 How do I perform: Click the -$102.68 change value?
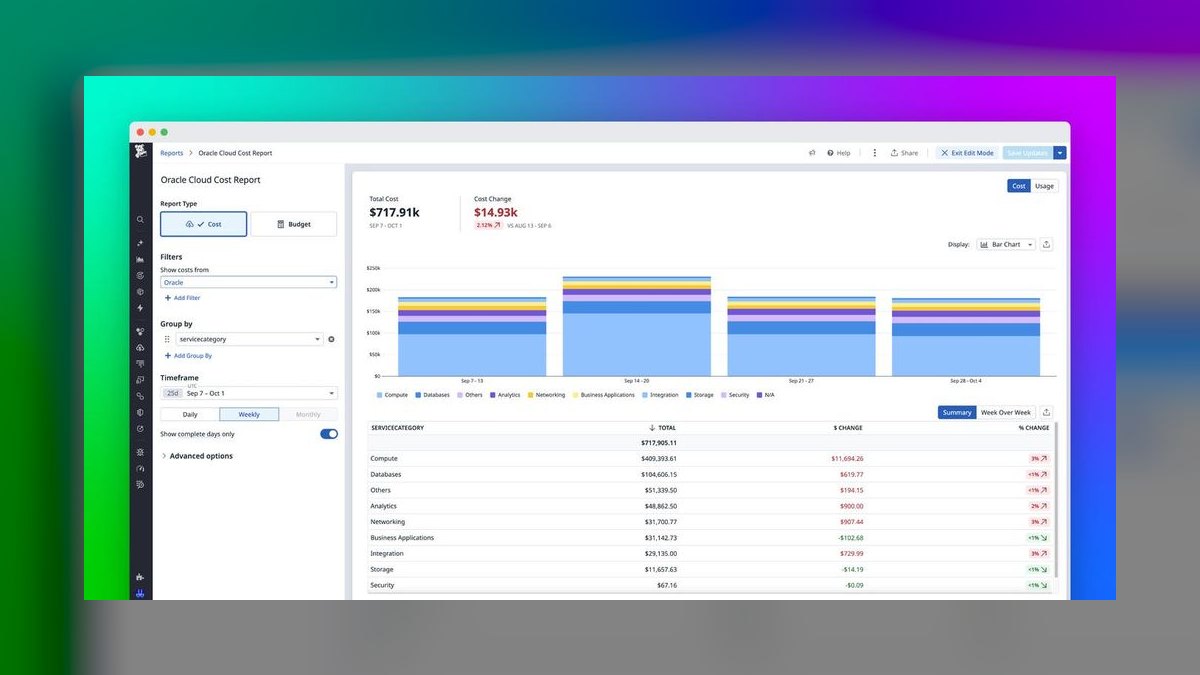click(x=849, y=538)
